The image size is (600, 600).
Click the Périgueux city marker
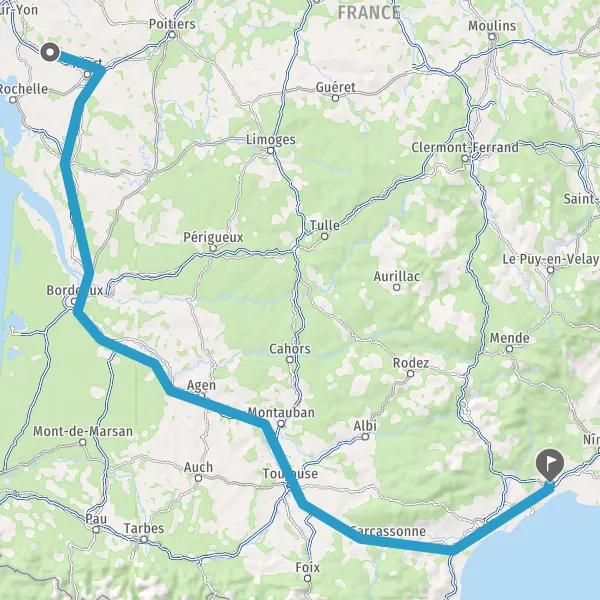point(213,248)
